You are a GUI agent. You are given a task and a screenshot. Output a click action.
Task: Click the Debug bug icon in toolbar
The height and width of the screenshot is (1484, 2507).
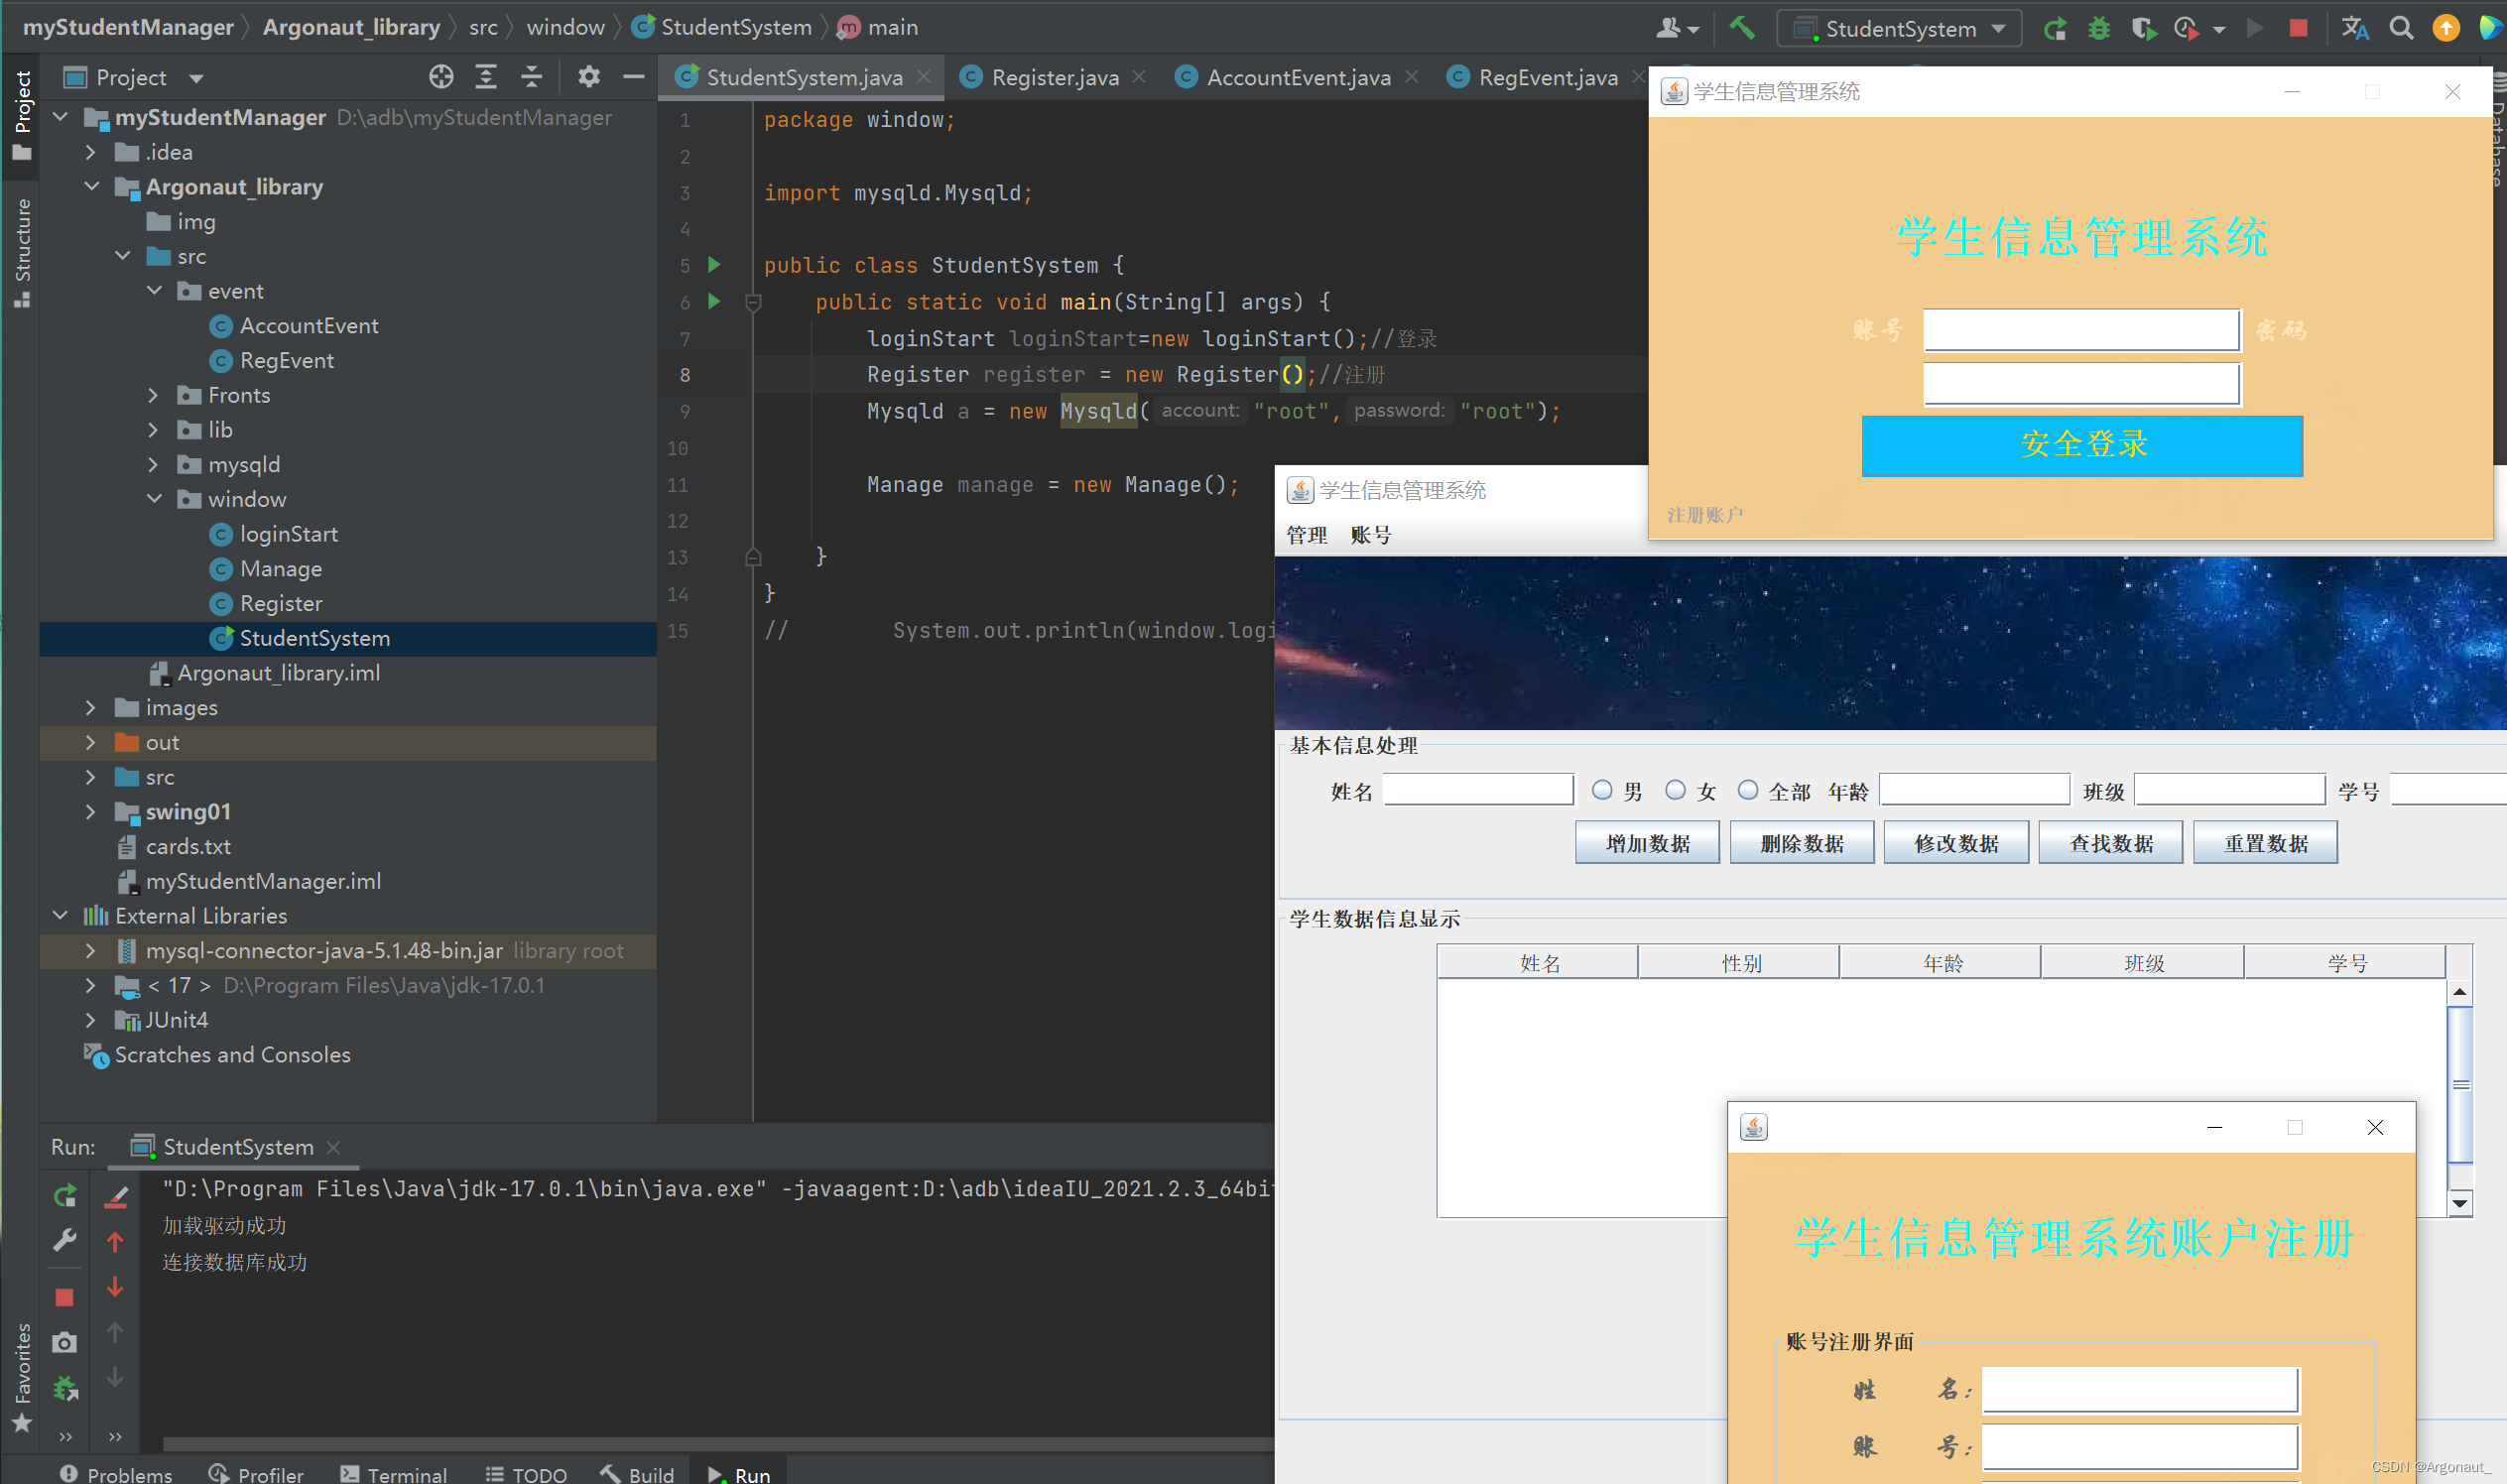pos(2098,28)
